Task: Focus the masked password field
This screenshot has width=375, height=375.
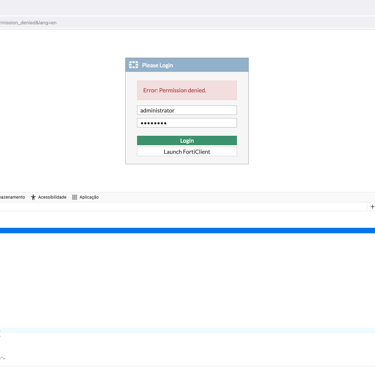Action: pos(187,123)
